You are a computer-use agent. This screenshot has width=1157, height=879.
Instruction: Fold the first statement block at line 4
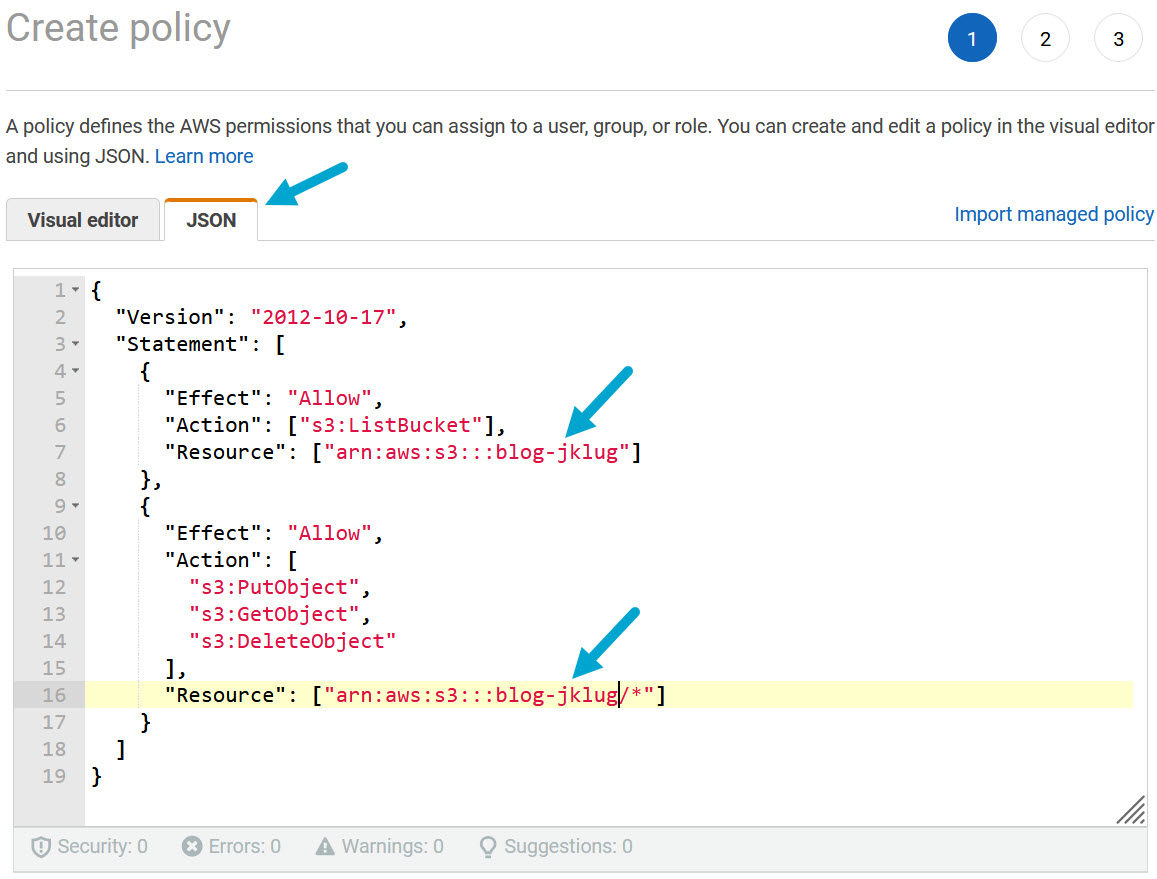pos(76,371)
